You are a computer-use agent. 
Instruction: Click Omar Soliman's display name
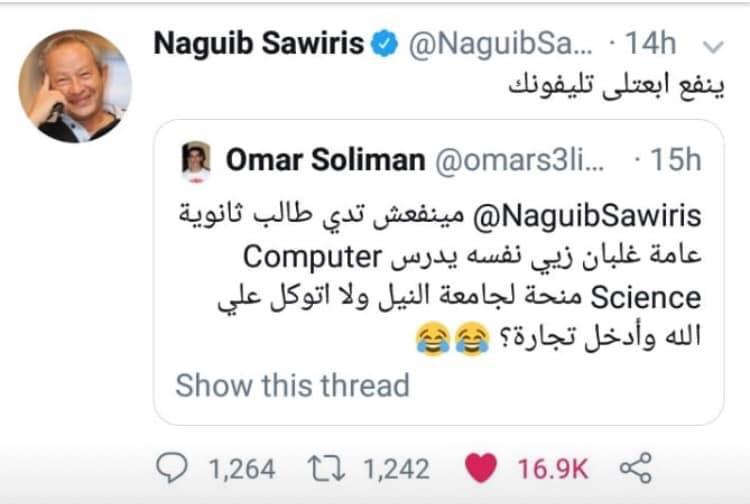[322, 160]
